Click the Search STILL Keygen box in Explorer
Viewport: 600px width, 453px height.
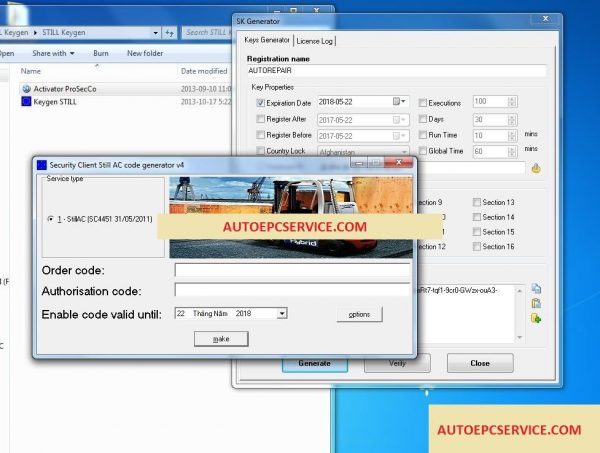207,33
